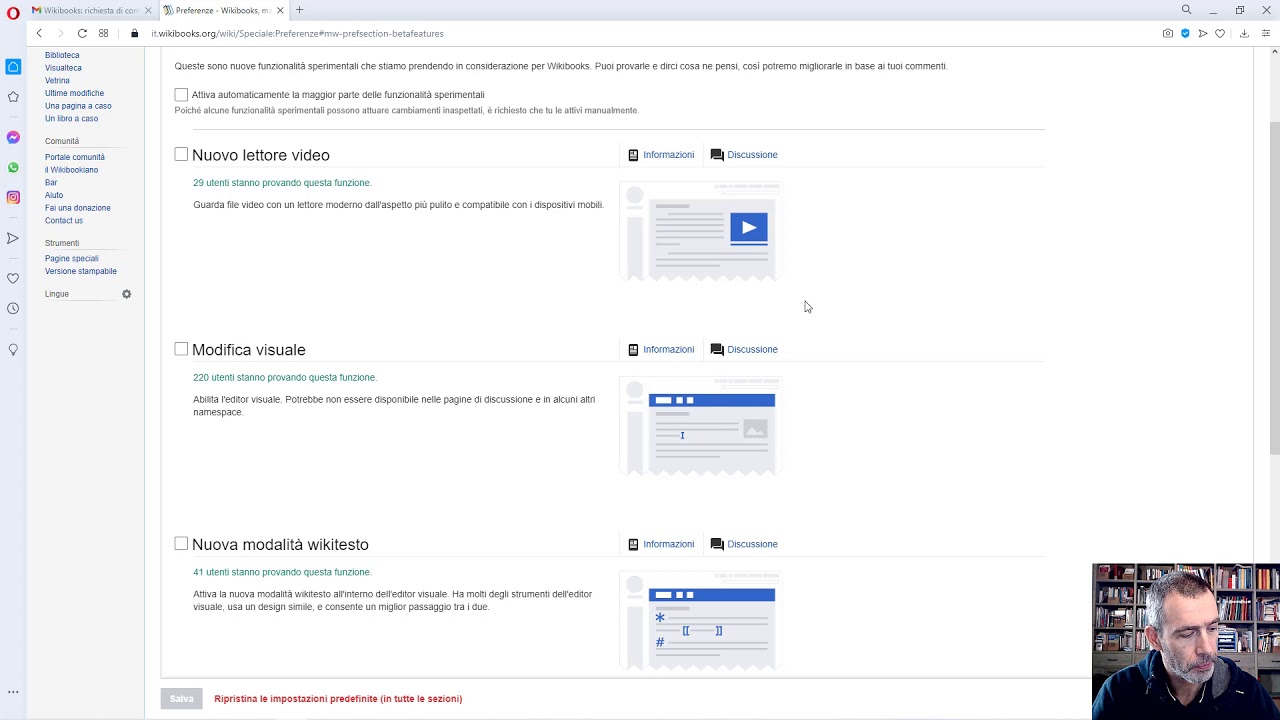Close the Wikibooks Gmail tab

coord(148,10)
